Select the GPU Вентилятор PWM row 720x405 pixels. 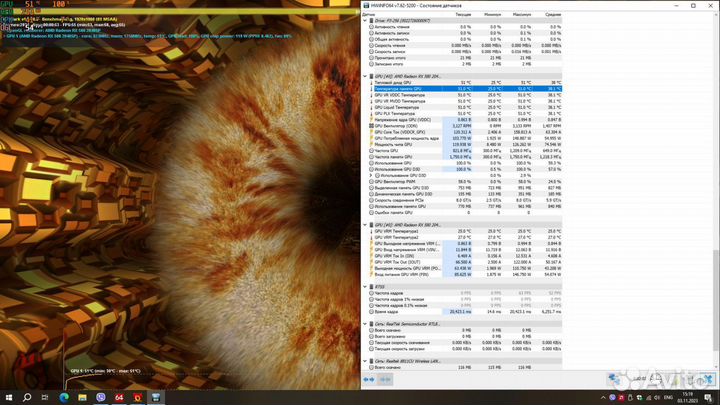pyautogui.click(x=465, y=182)
